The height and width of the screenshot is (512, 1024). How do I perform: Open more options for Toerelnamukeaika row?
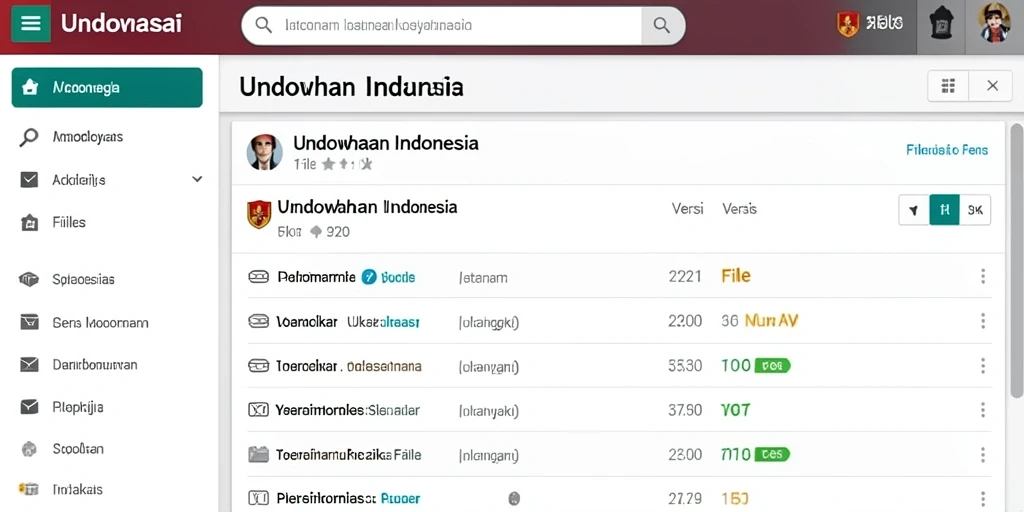click(x=982, y=455)
